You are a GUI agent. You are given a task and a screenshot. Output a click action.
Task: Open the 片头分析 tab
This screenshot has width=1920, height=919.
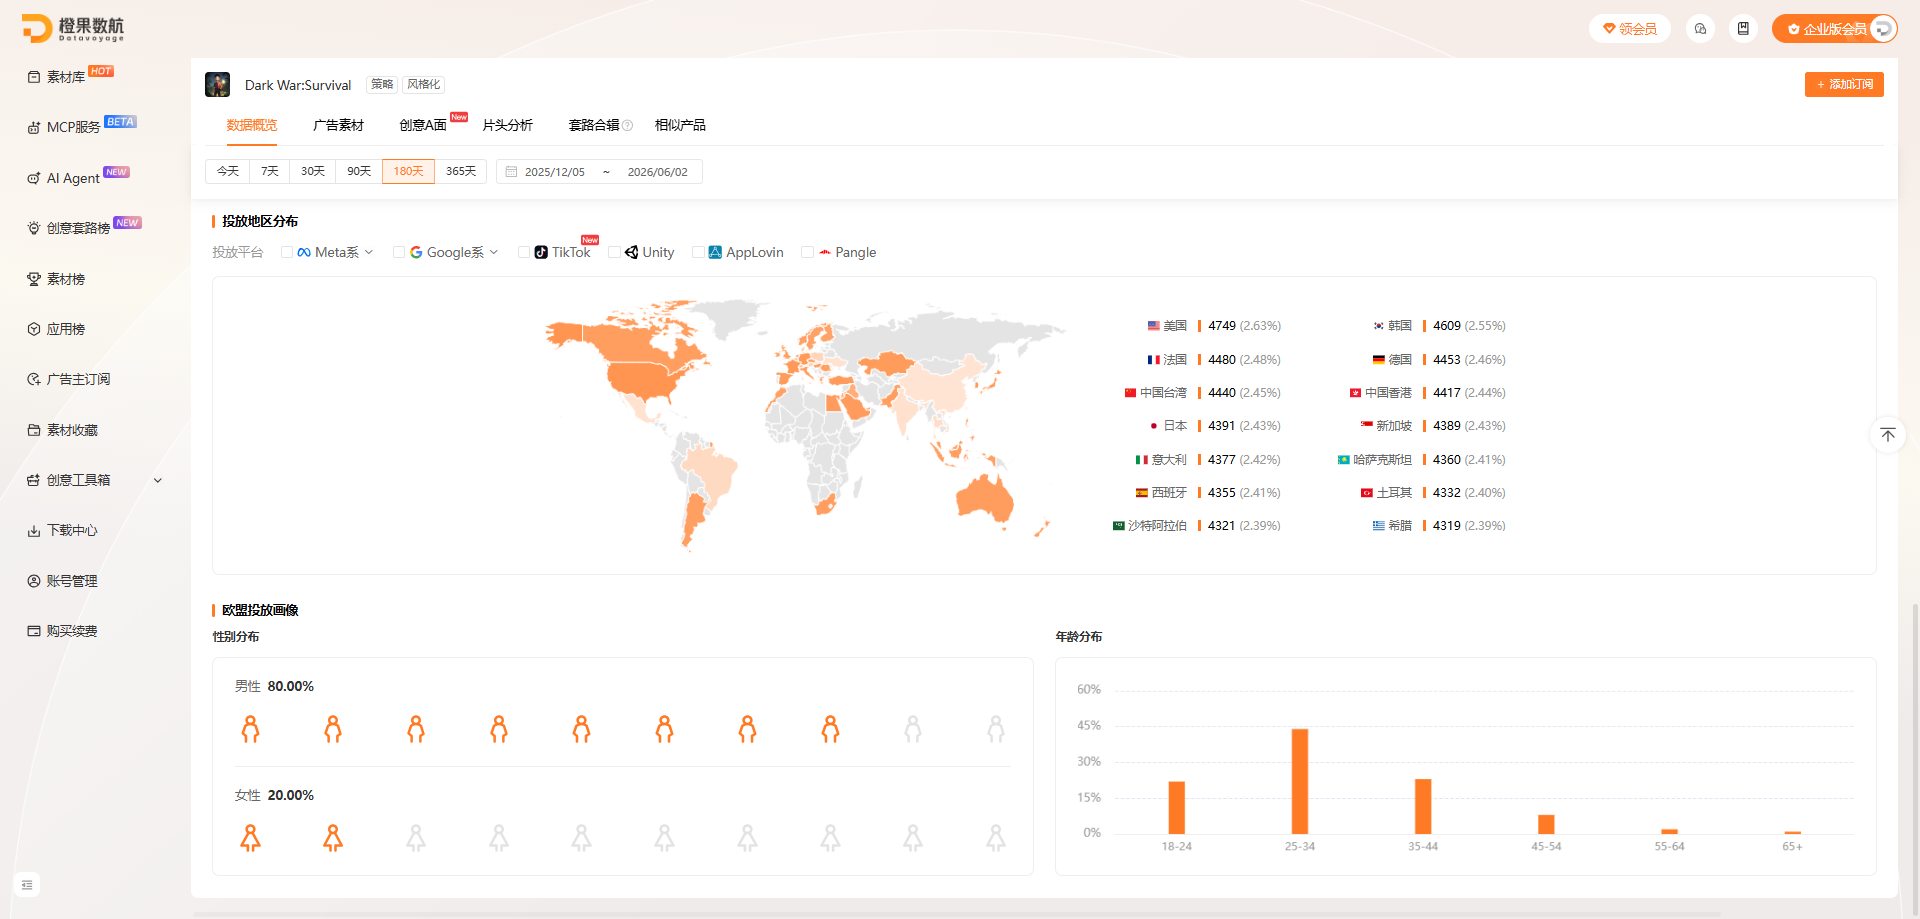pyautogui.click(x=508, y=126)
